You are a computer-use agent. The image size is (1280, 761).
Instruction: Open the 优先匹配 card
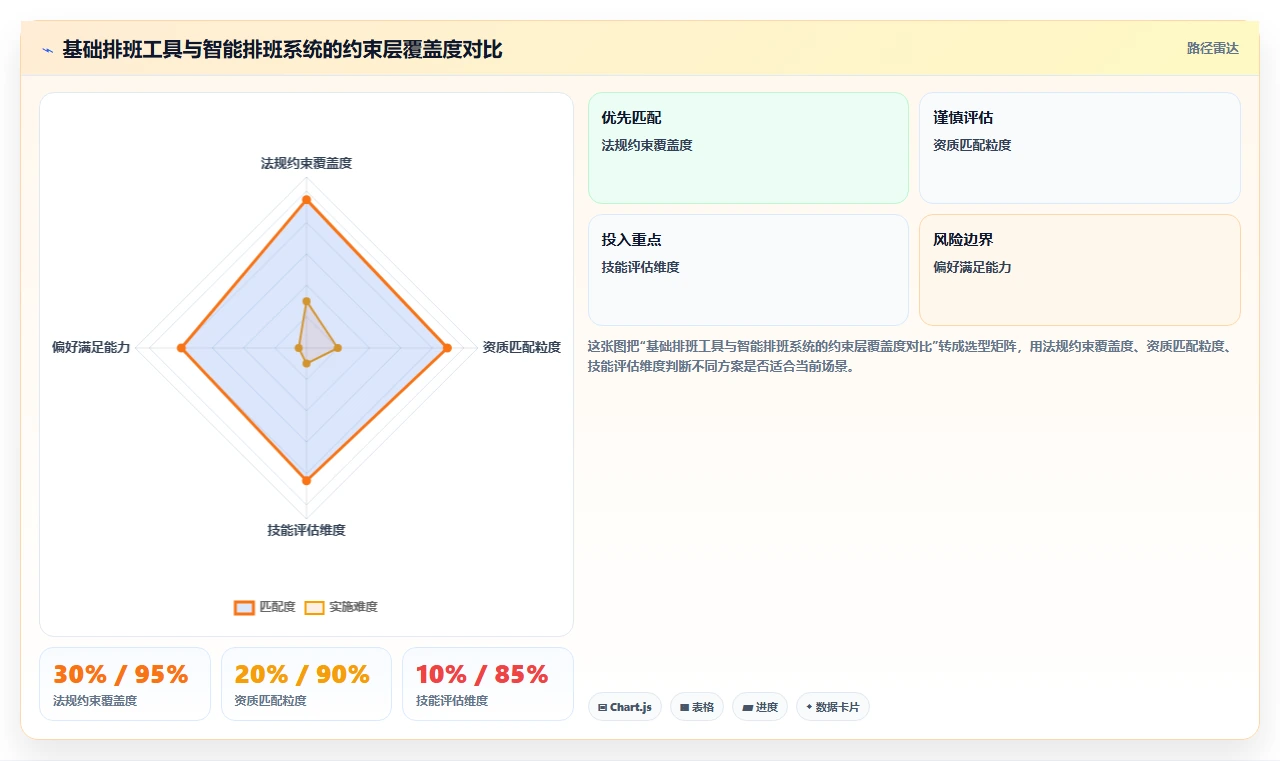point(748,148)
